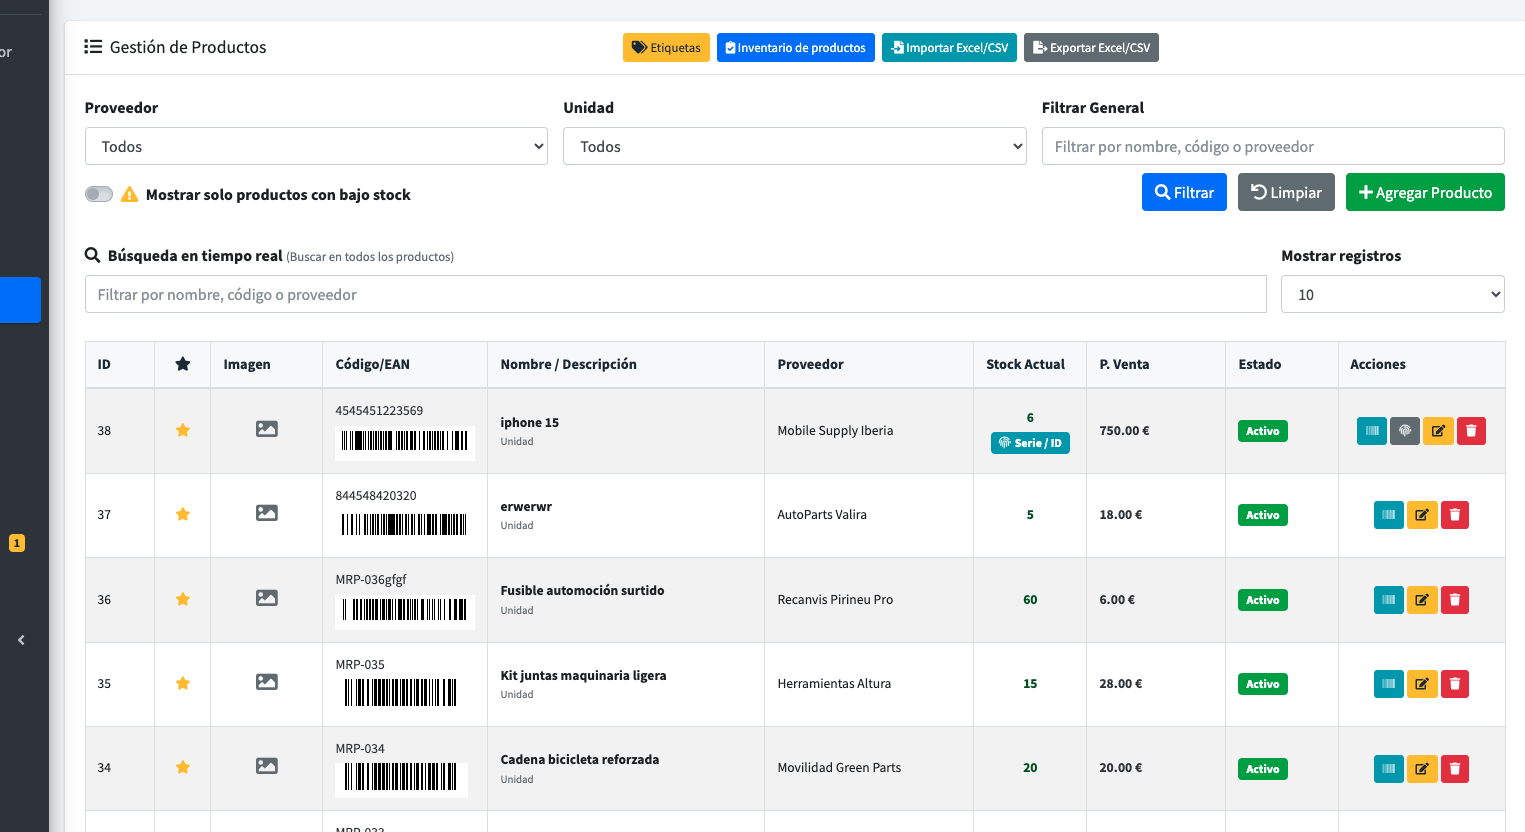Open barcode action for Fusible automoción surtido
This screenshot has width=1525, height=832.
click(x=1389, y=600)
